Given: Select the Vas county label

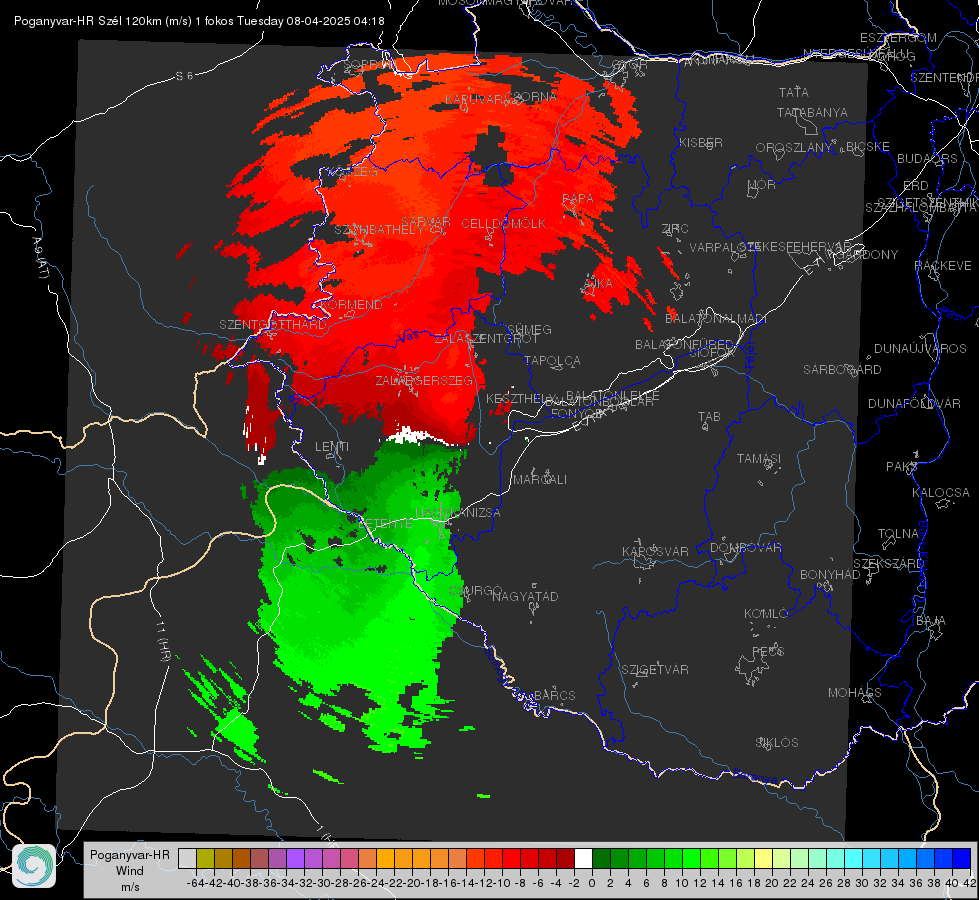Looking at the screenshot, I should 408,336.
